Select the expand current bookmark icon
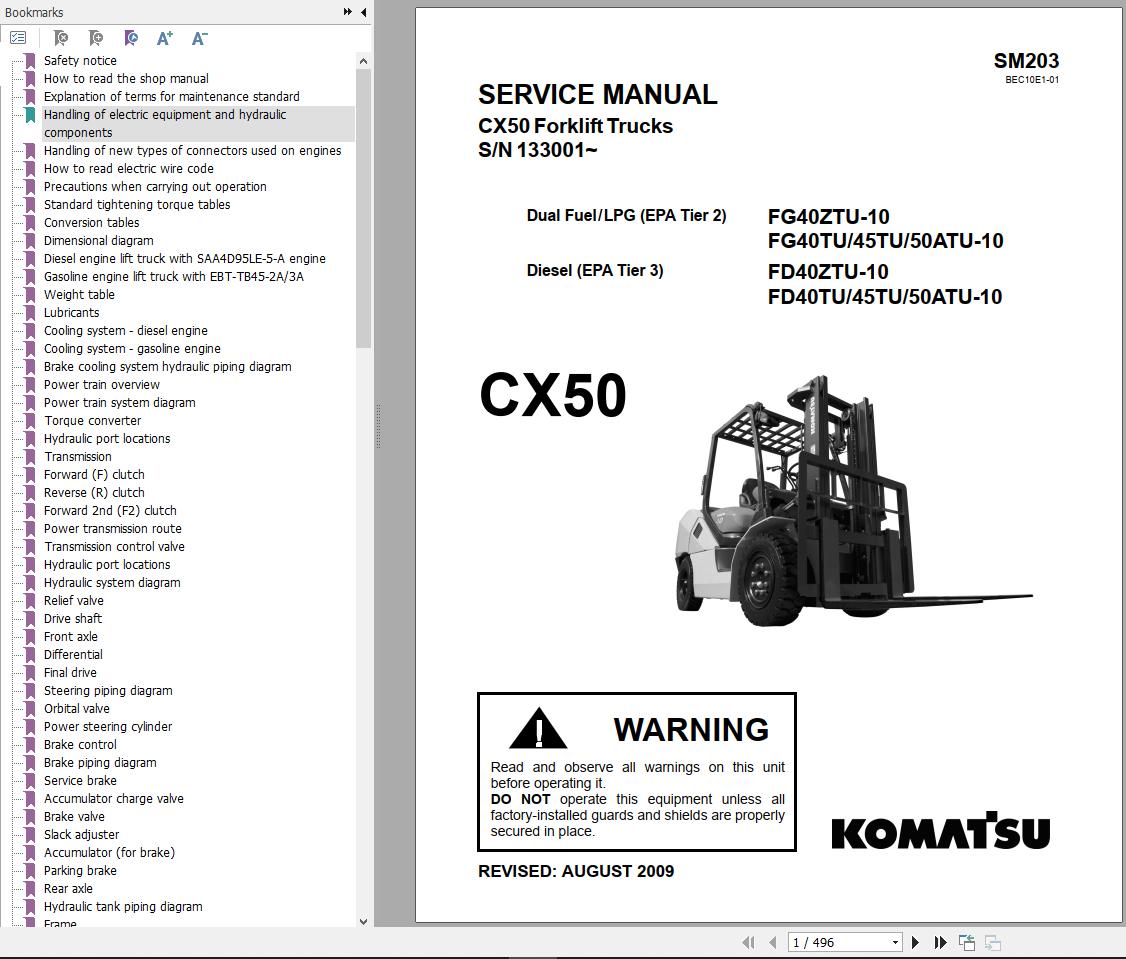The width and height of the screenshot is (1126, 959). tap(130, 38)
